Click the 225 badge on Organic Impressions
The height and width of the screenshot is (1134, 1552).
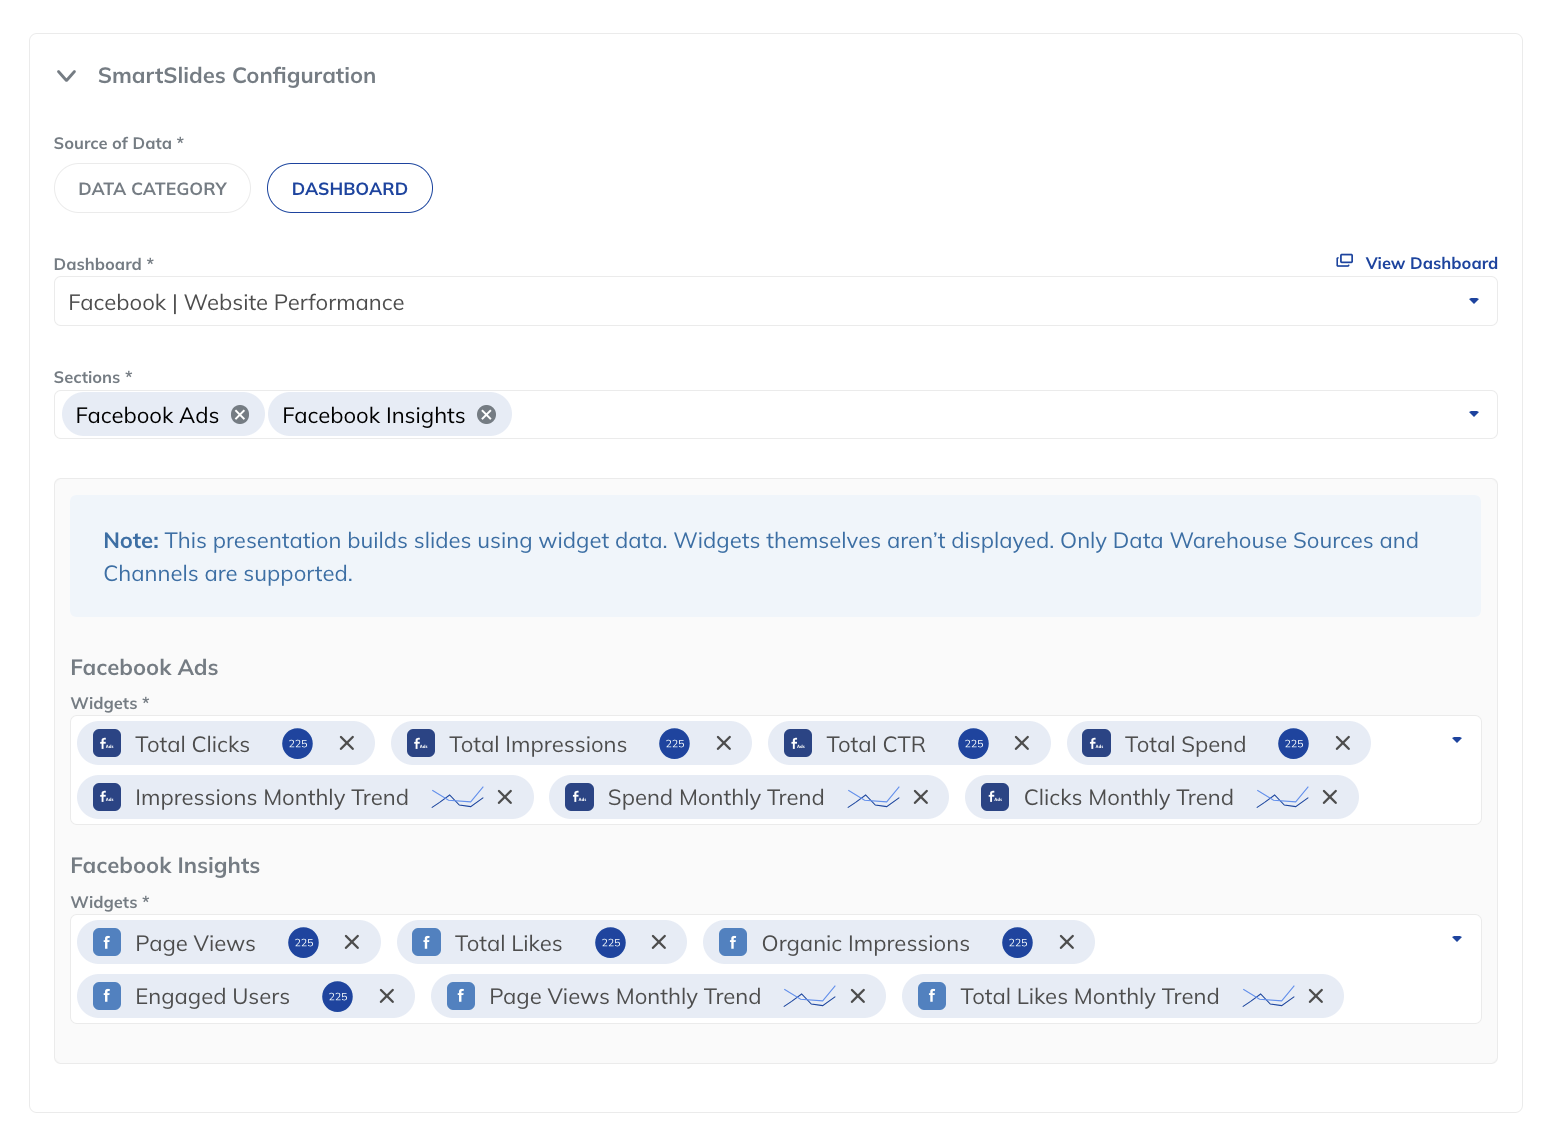tap(1018, 942)
